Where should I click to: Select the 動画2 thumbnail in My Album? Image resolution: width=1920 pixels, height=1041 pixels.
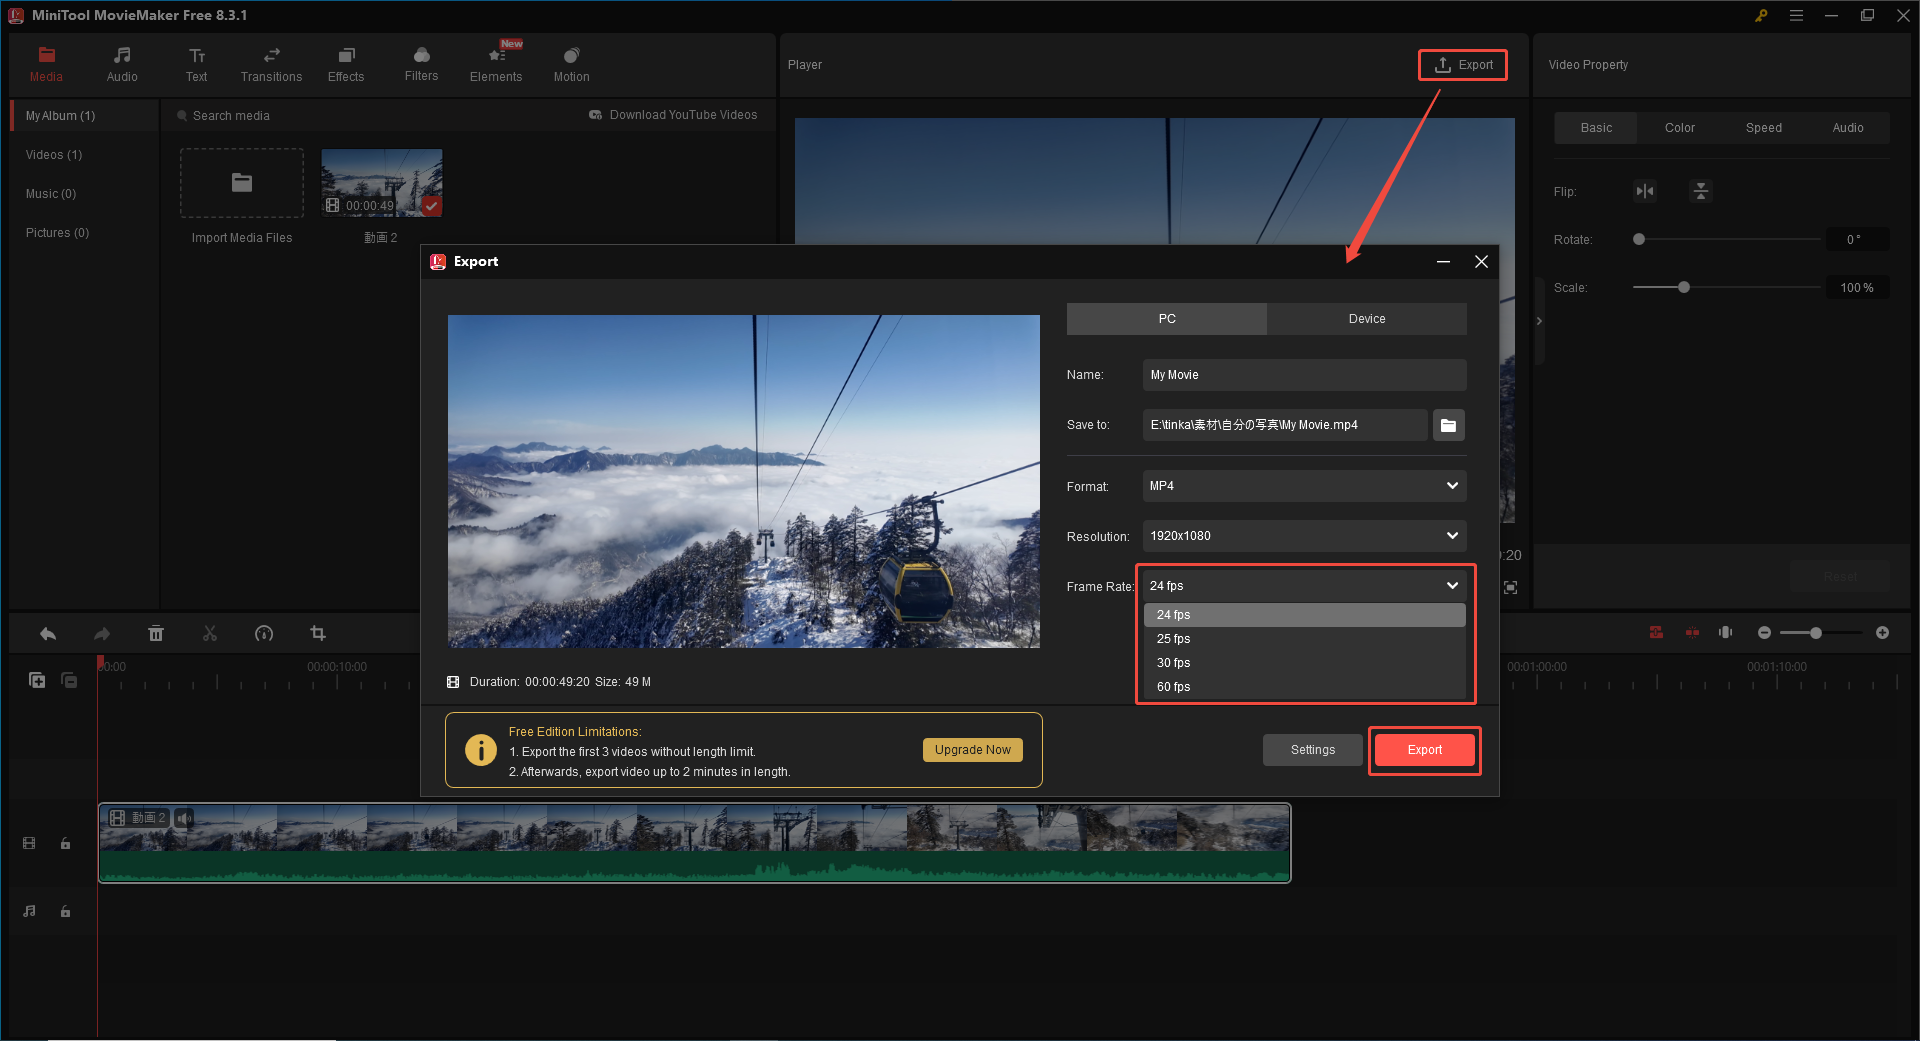[x=381, y=183]
